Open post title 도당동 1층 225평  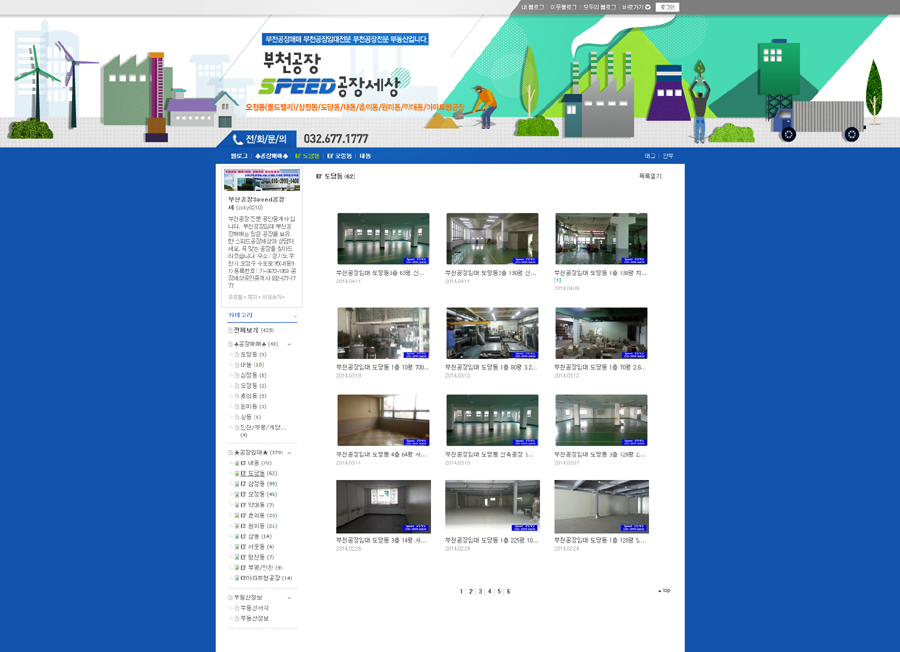tap(491, 541)
